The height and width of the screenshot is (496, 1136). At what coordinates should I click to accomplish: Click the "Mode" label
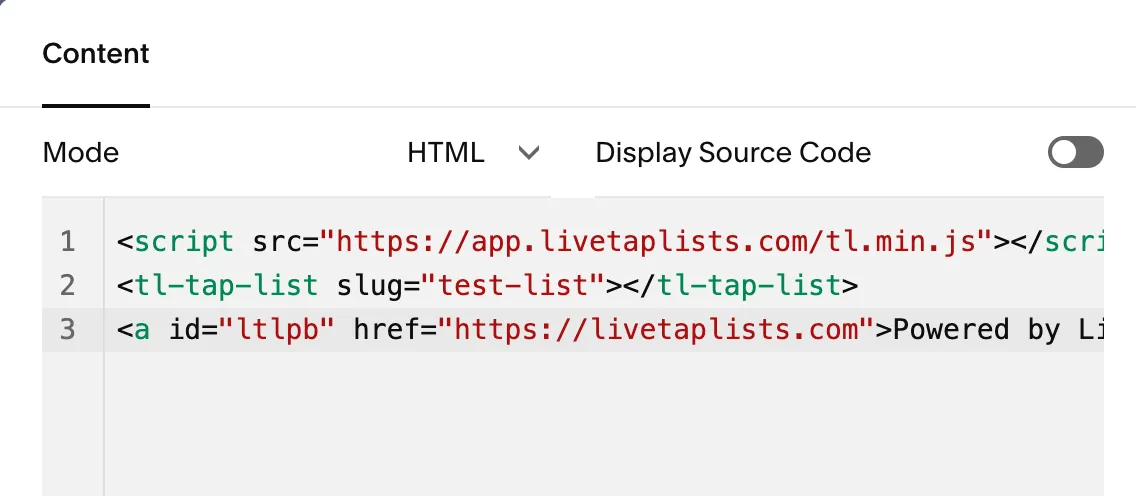[81, 153]
